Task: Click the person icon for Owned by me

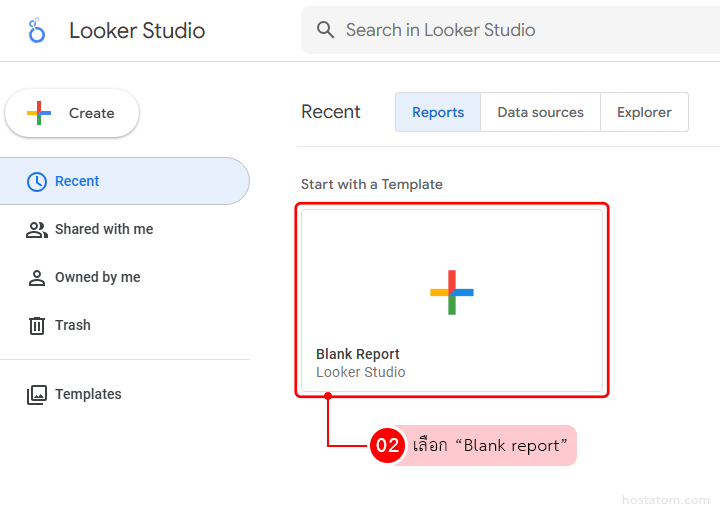Action: pos(37,277)
